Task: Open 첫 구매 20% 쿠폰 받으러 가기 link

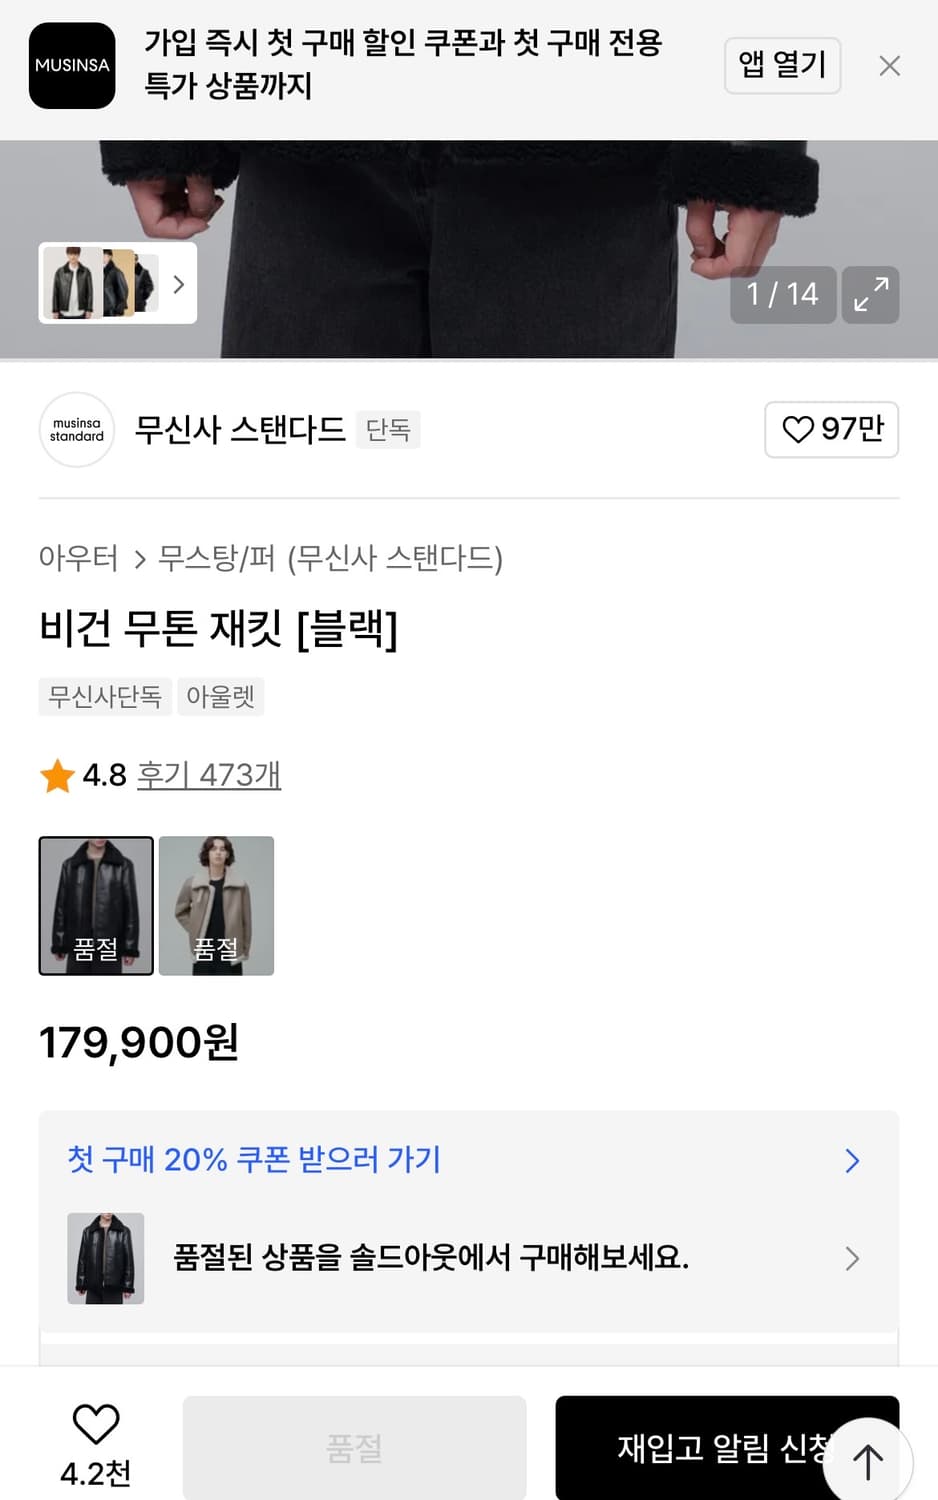Action: pos(254,1160)
